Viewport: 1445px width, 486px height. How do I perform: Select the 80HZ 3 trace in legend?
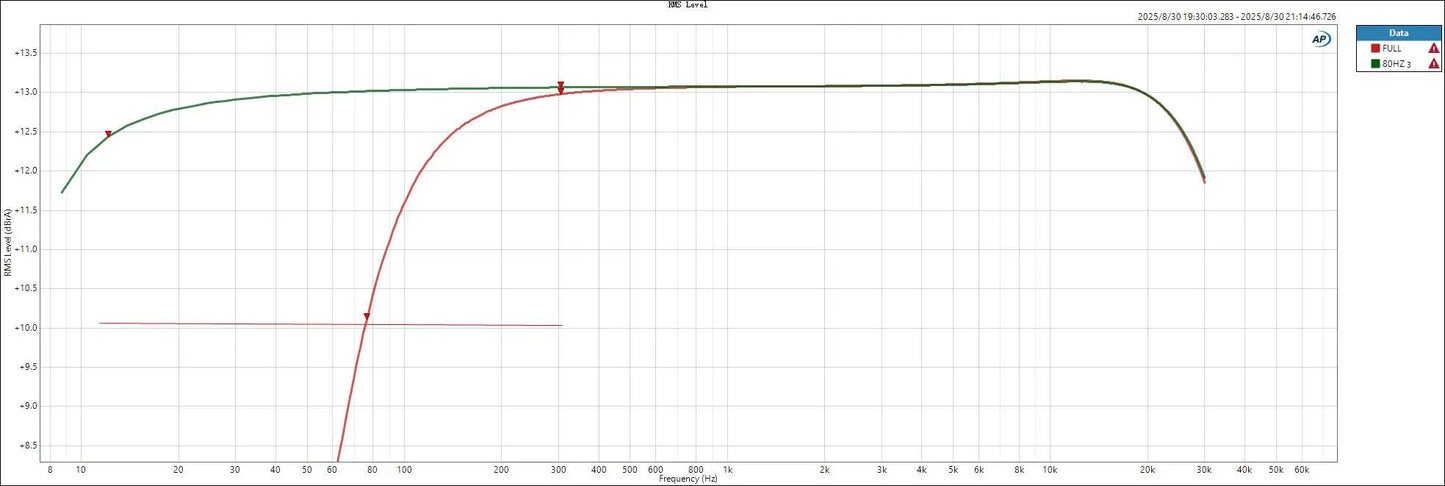pos(1396,63)
